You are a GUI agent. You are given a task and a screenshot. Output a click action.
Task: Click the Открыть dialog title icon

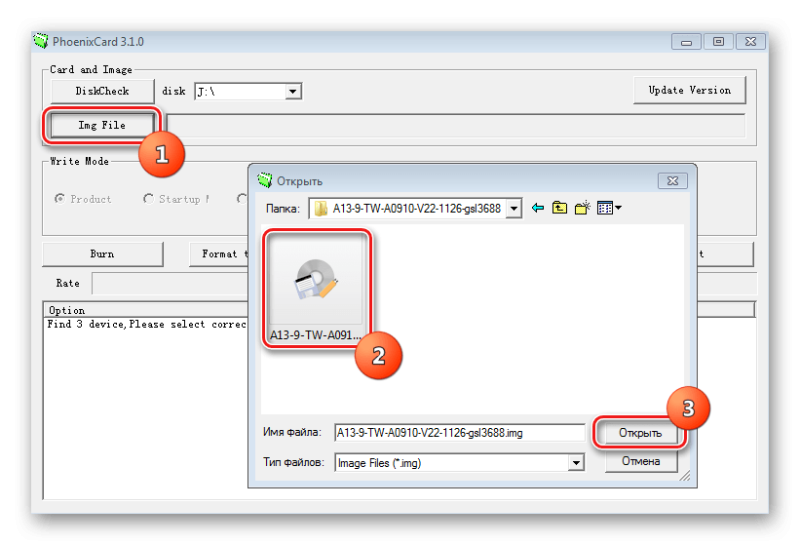point(265,180)
